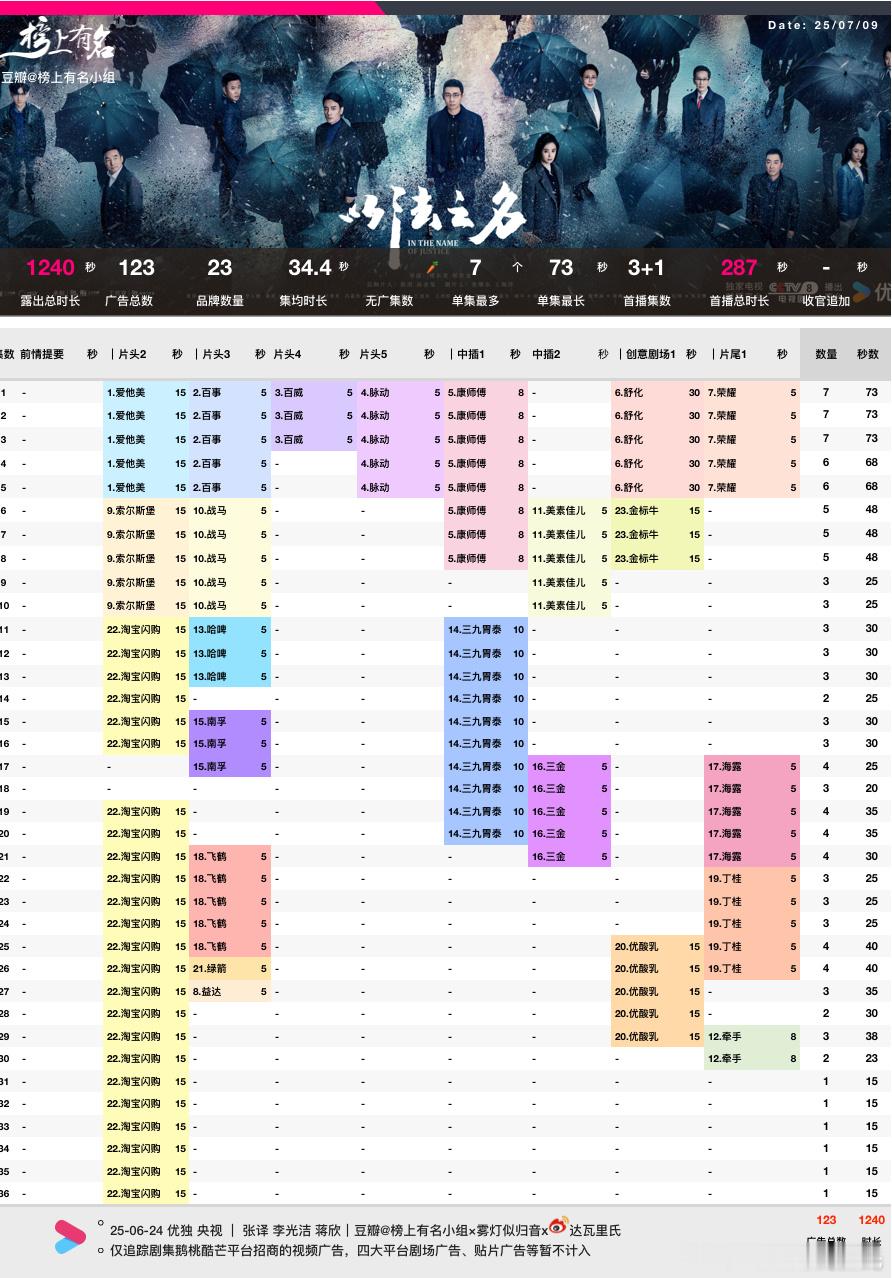Click the 单集最长 label
Viewport: 892px width, 1278px height.
tap(561, 300)
